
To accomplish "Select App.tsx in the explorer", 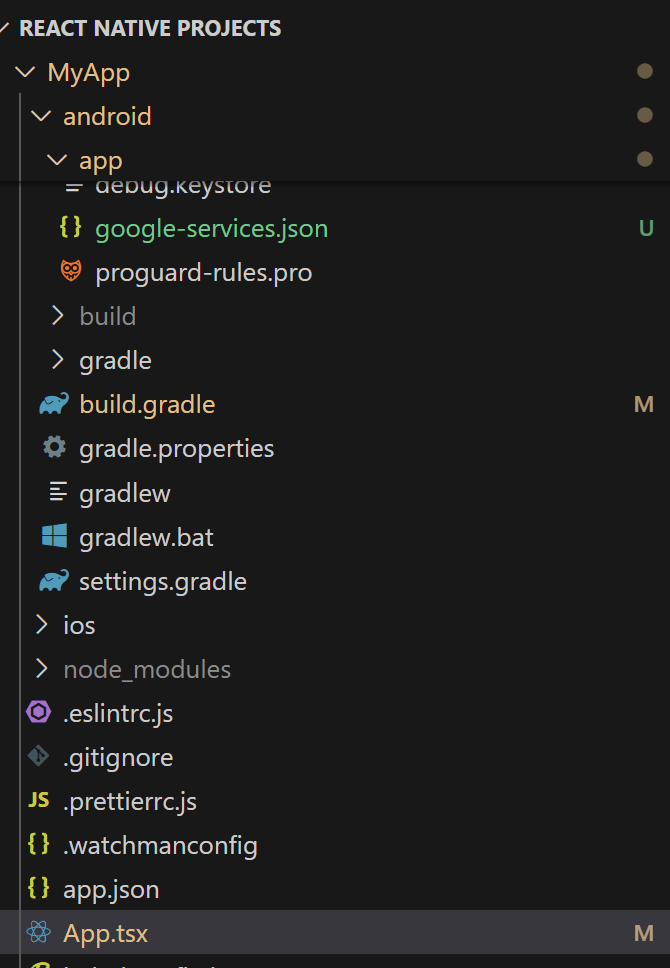I will tap(335, 933).
